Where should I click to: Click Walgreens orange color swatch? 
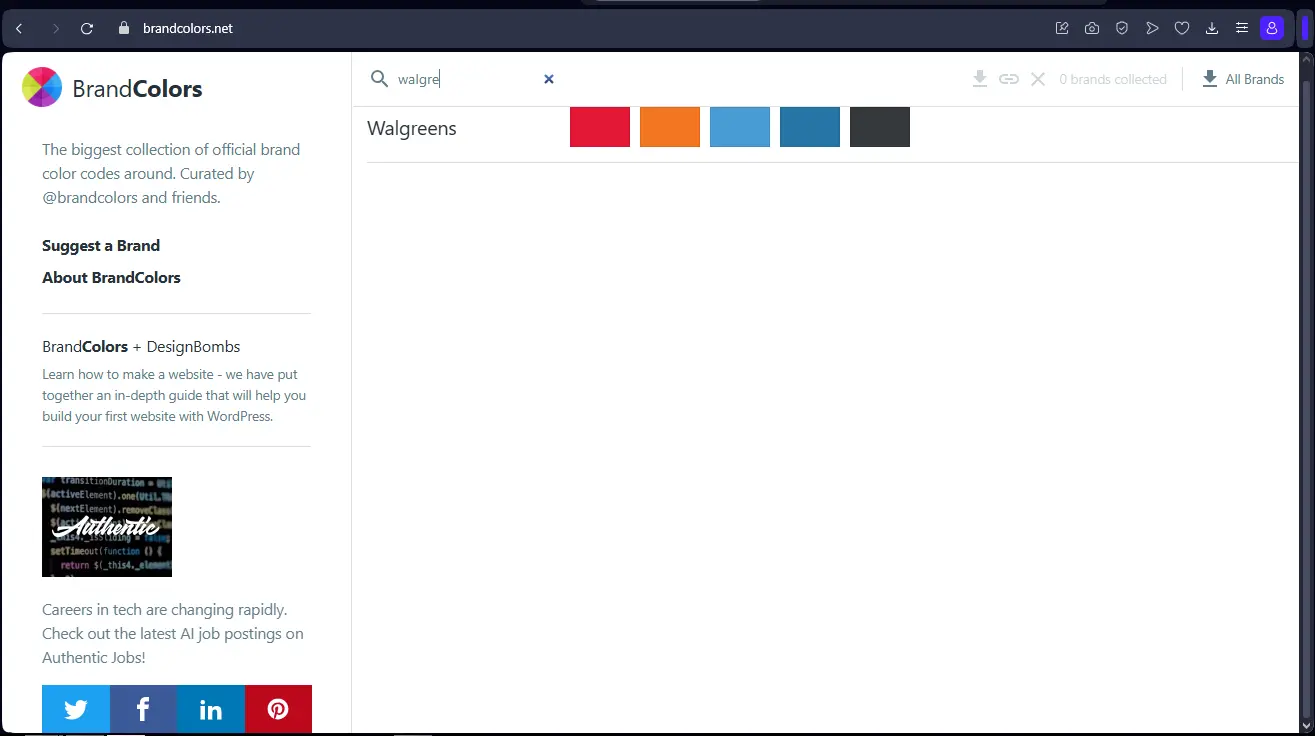tap(670, 127)
